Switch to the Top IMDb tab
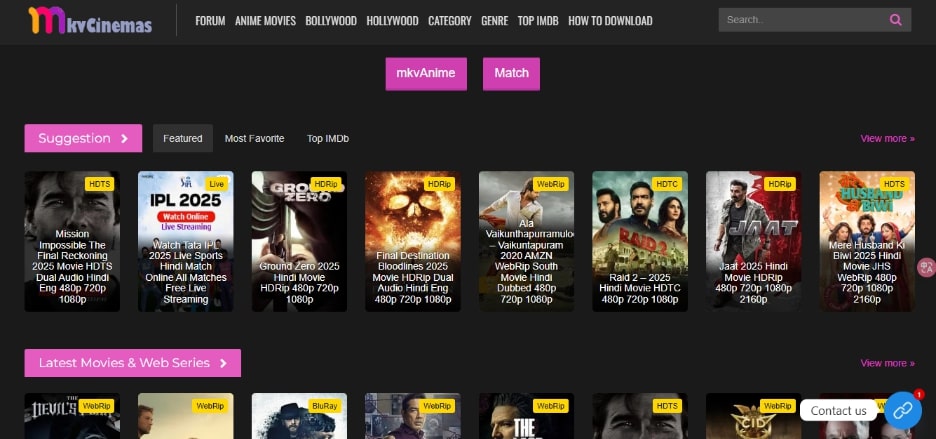 point(328,139)
